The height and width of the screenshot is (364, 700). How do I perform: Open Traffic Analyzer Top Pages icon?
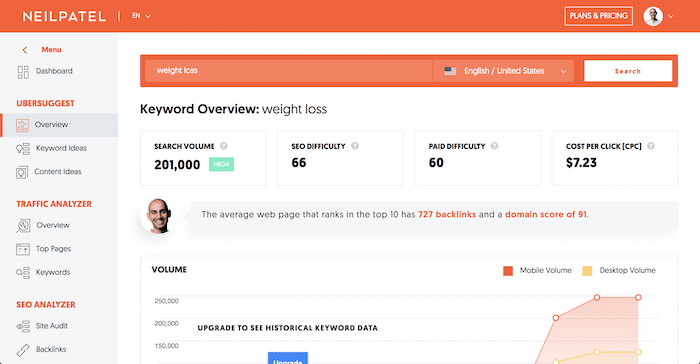tap(23, 249)
